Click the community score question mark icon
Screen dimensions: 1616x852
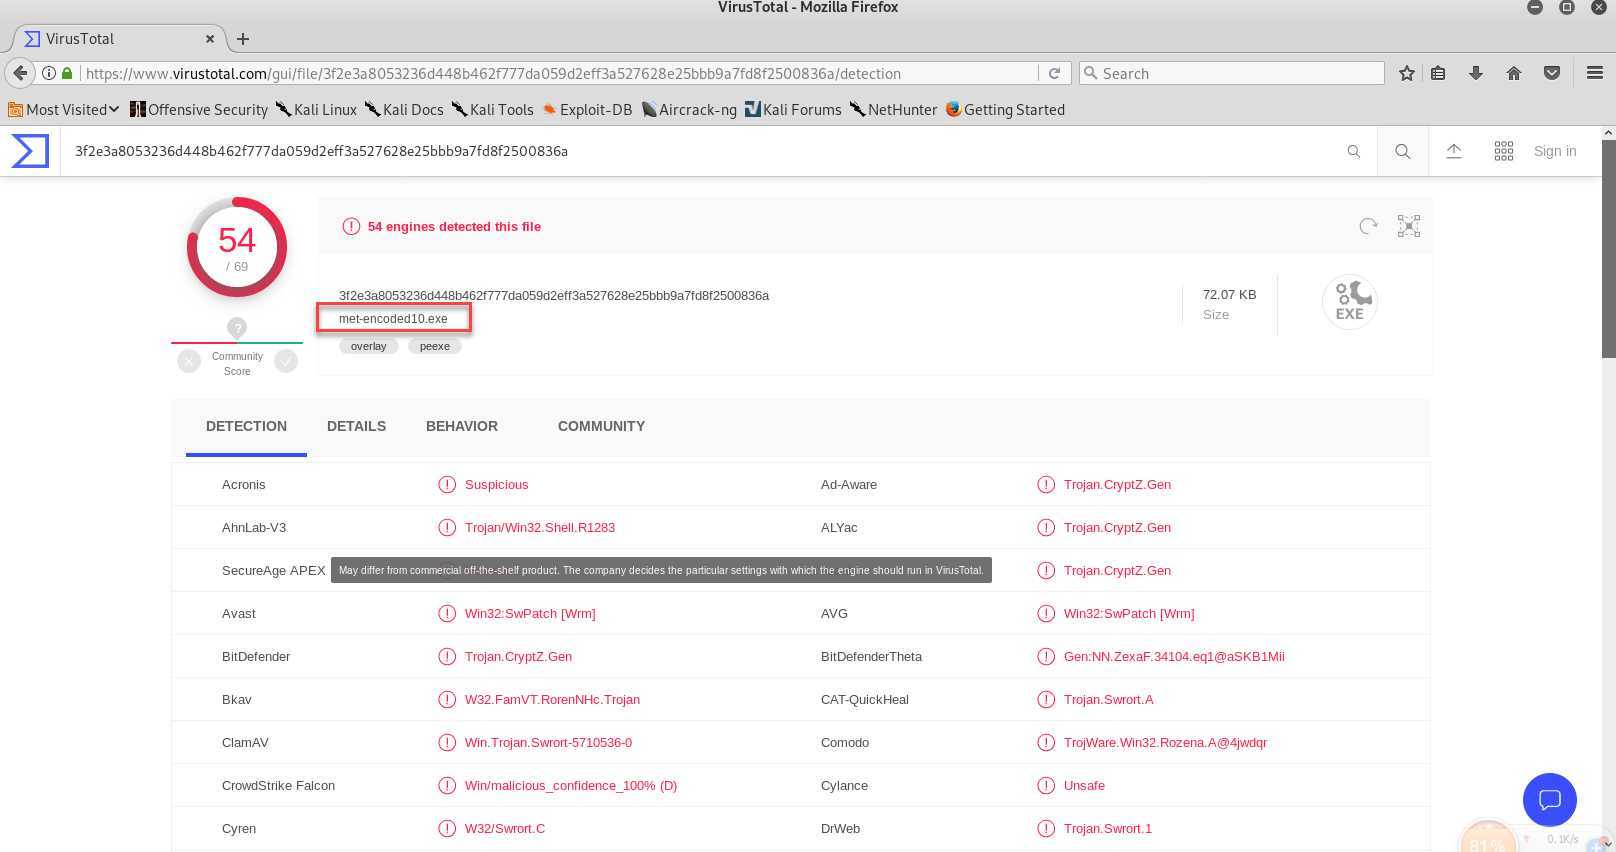(237, 328)
